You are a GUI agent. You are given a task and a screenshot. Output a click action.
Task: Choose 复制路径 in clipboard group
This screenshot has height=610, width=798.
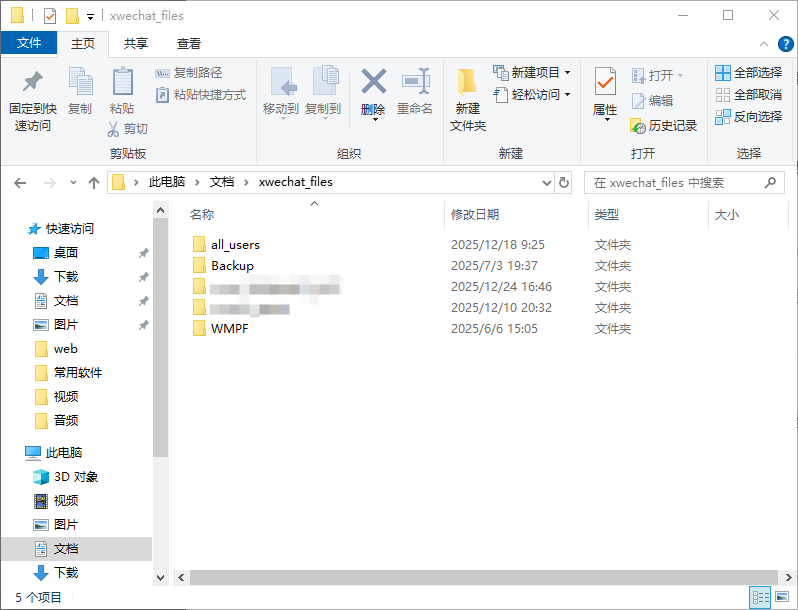coord(189,73)
